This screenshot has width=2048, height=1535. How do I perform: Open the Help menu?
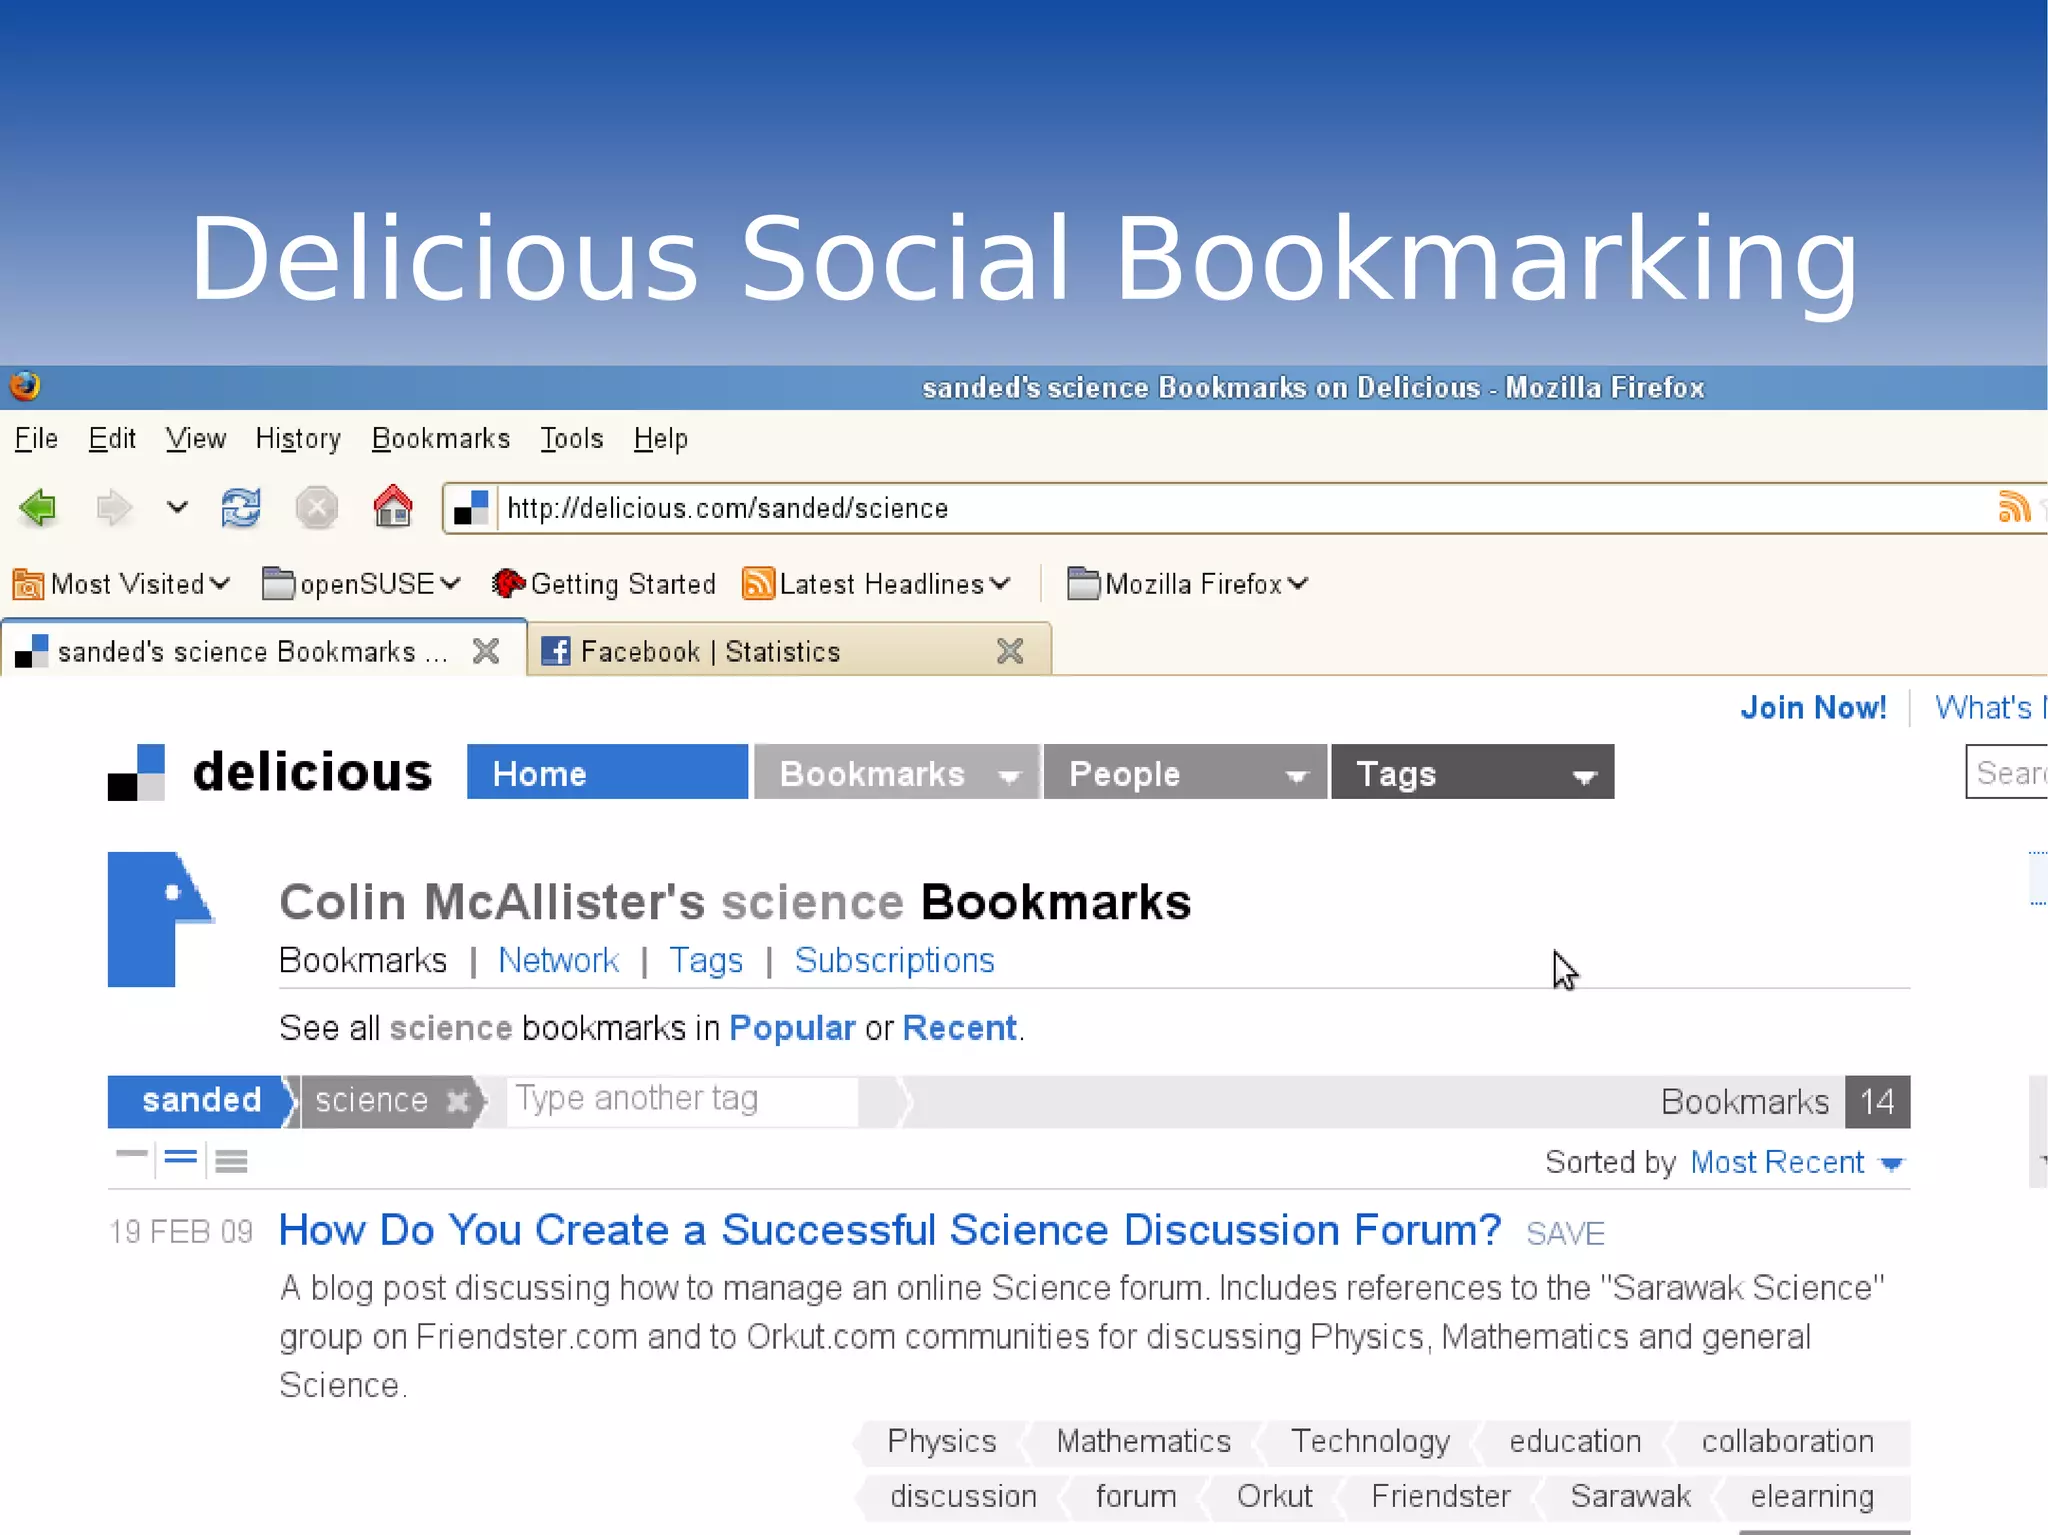pos(661,439)
